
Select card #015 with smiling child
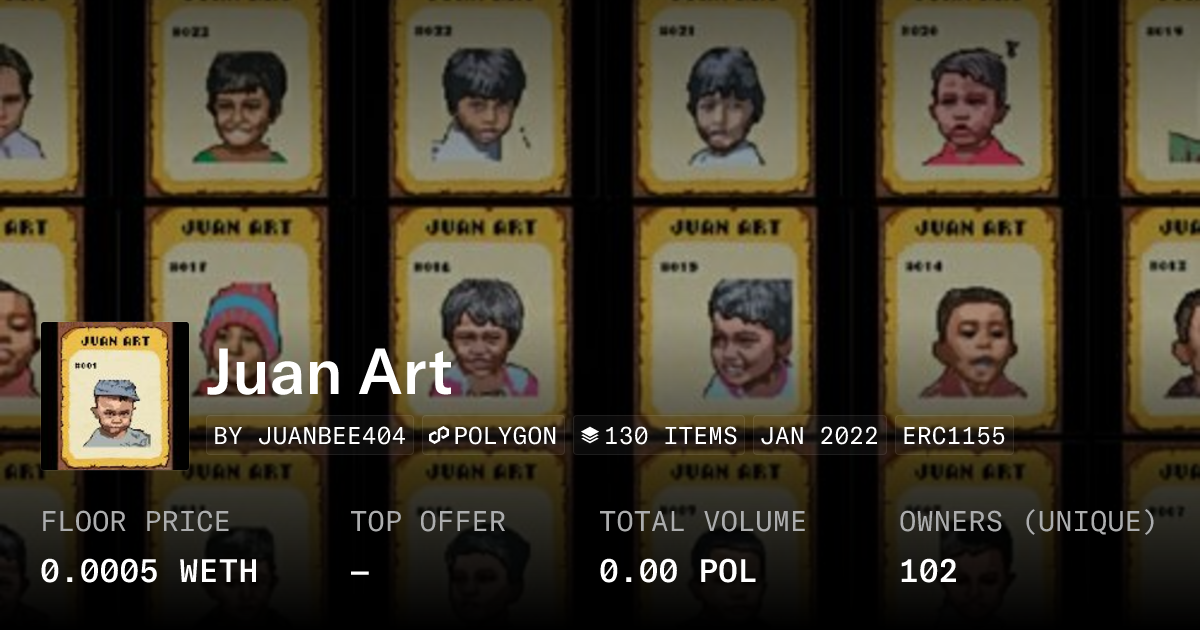pyautogui.click(x=725, y=315)
